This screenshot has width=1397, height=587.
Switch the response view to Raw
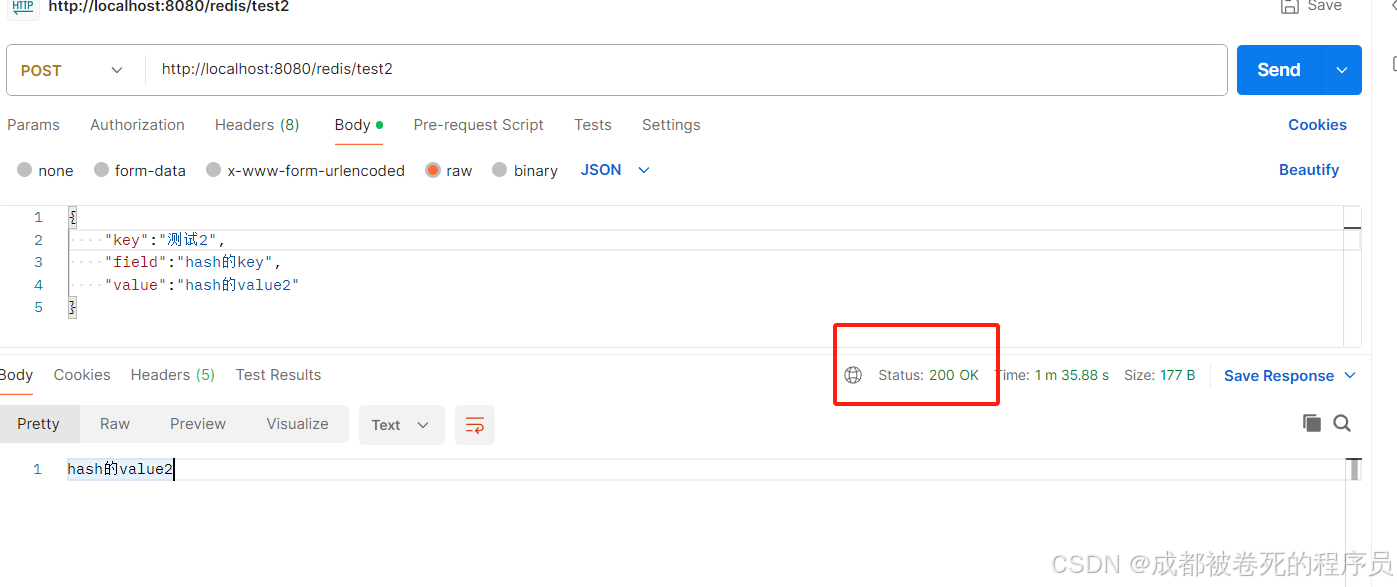[x=115, y=424]
